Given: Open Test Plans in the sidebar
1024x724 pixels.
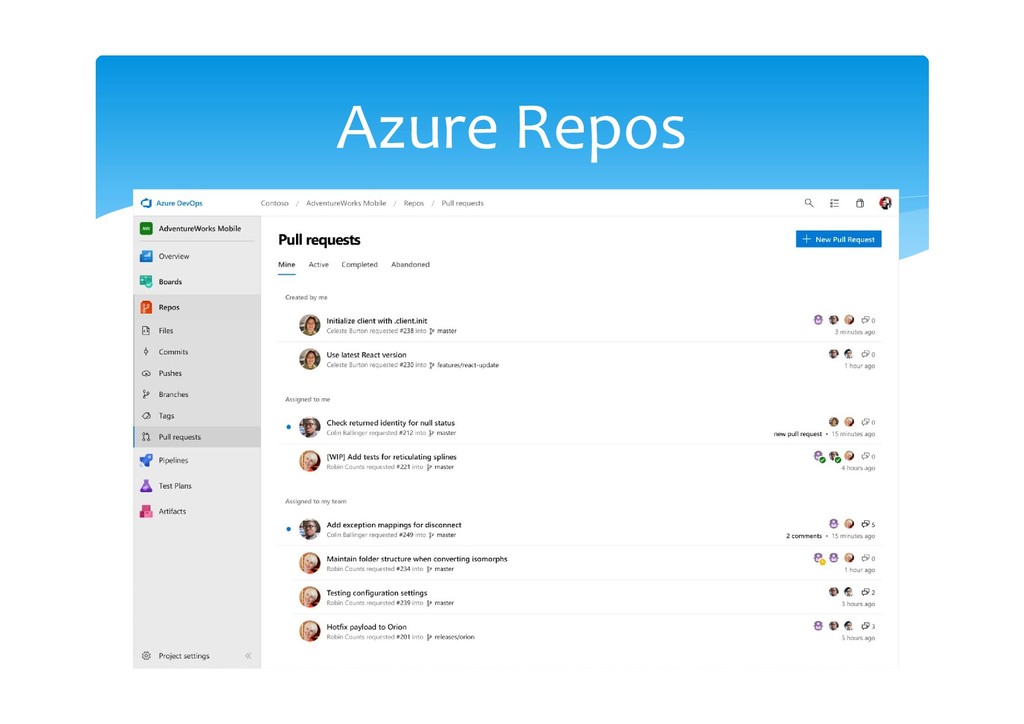Looking at the screenshot, I should [197, 486].
